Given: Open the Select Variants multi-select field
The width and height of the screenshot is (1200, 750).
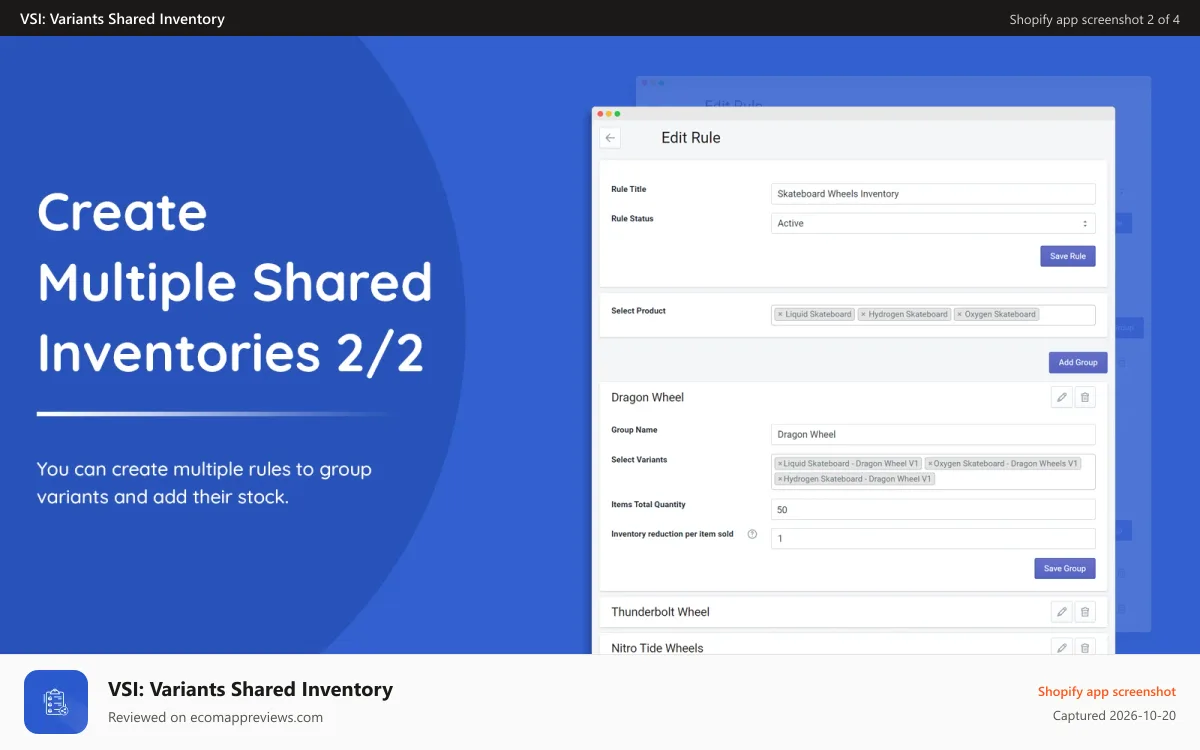Looking at the screenshot, I should (x=933, y=471).
